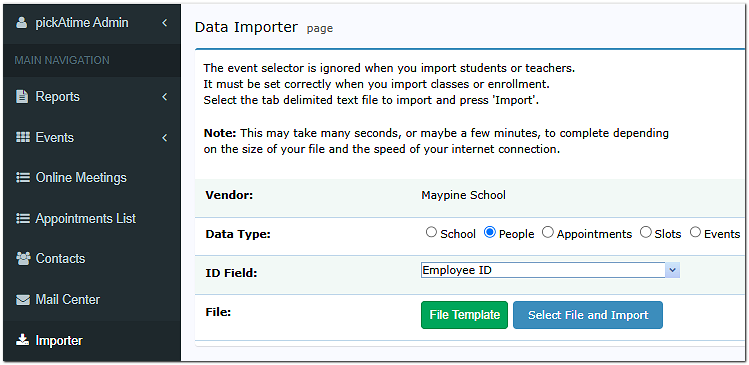The height and width of the screenshot is (365, 749).
Task: Click the MAIN NAVIGATION header text
Action: pyautogui.click(x=62, y=60)
